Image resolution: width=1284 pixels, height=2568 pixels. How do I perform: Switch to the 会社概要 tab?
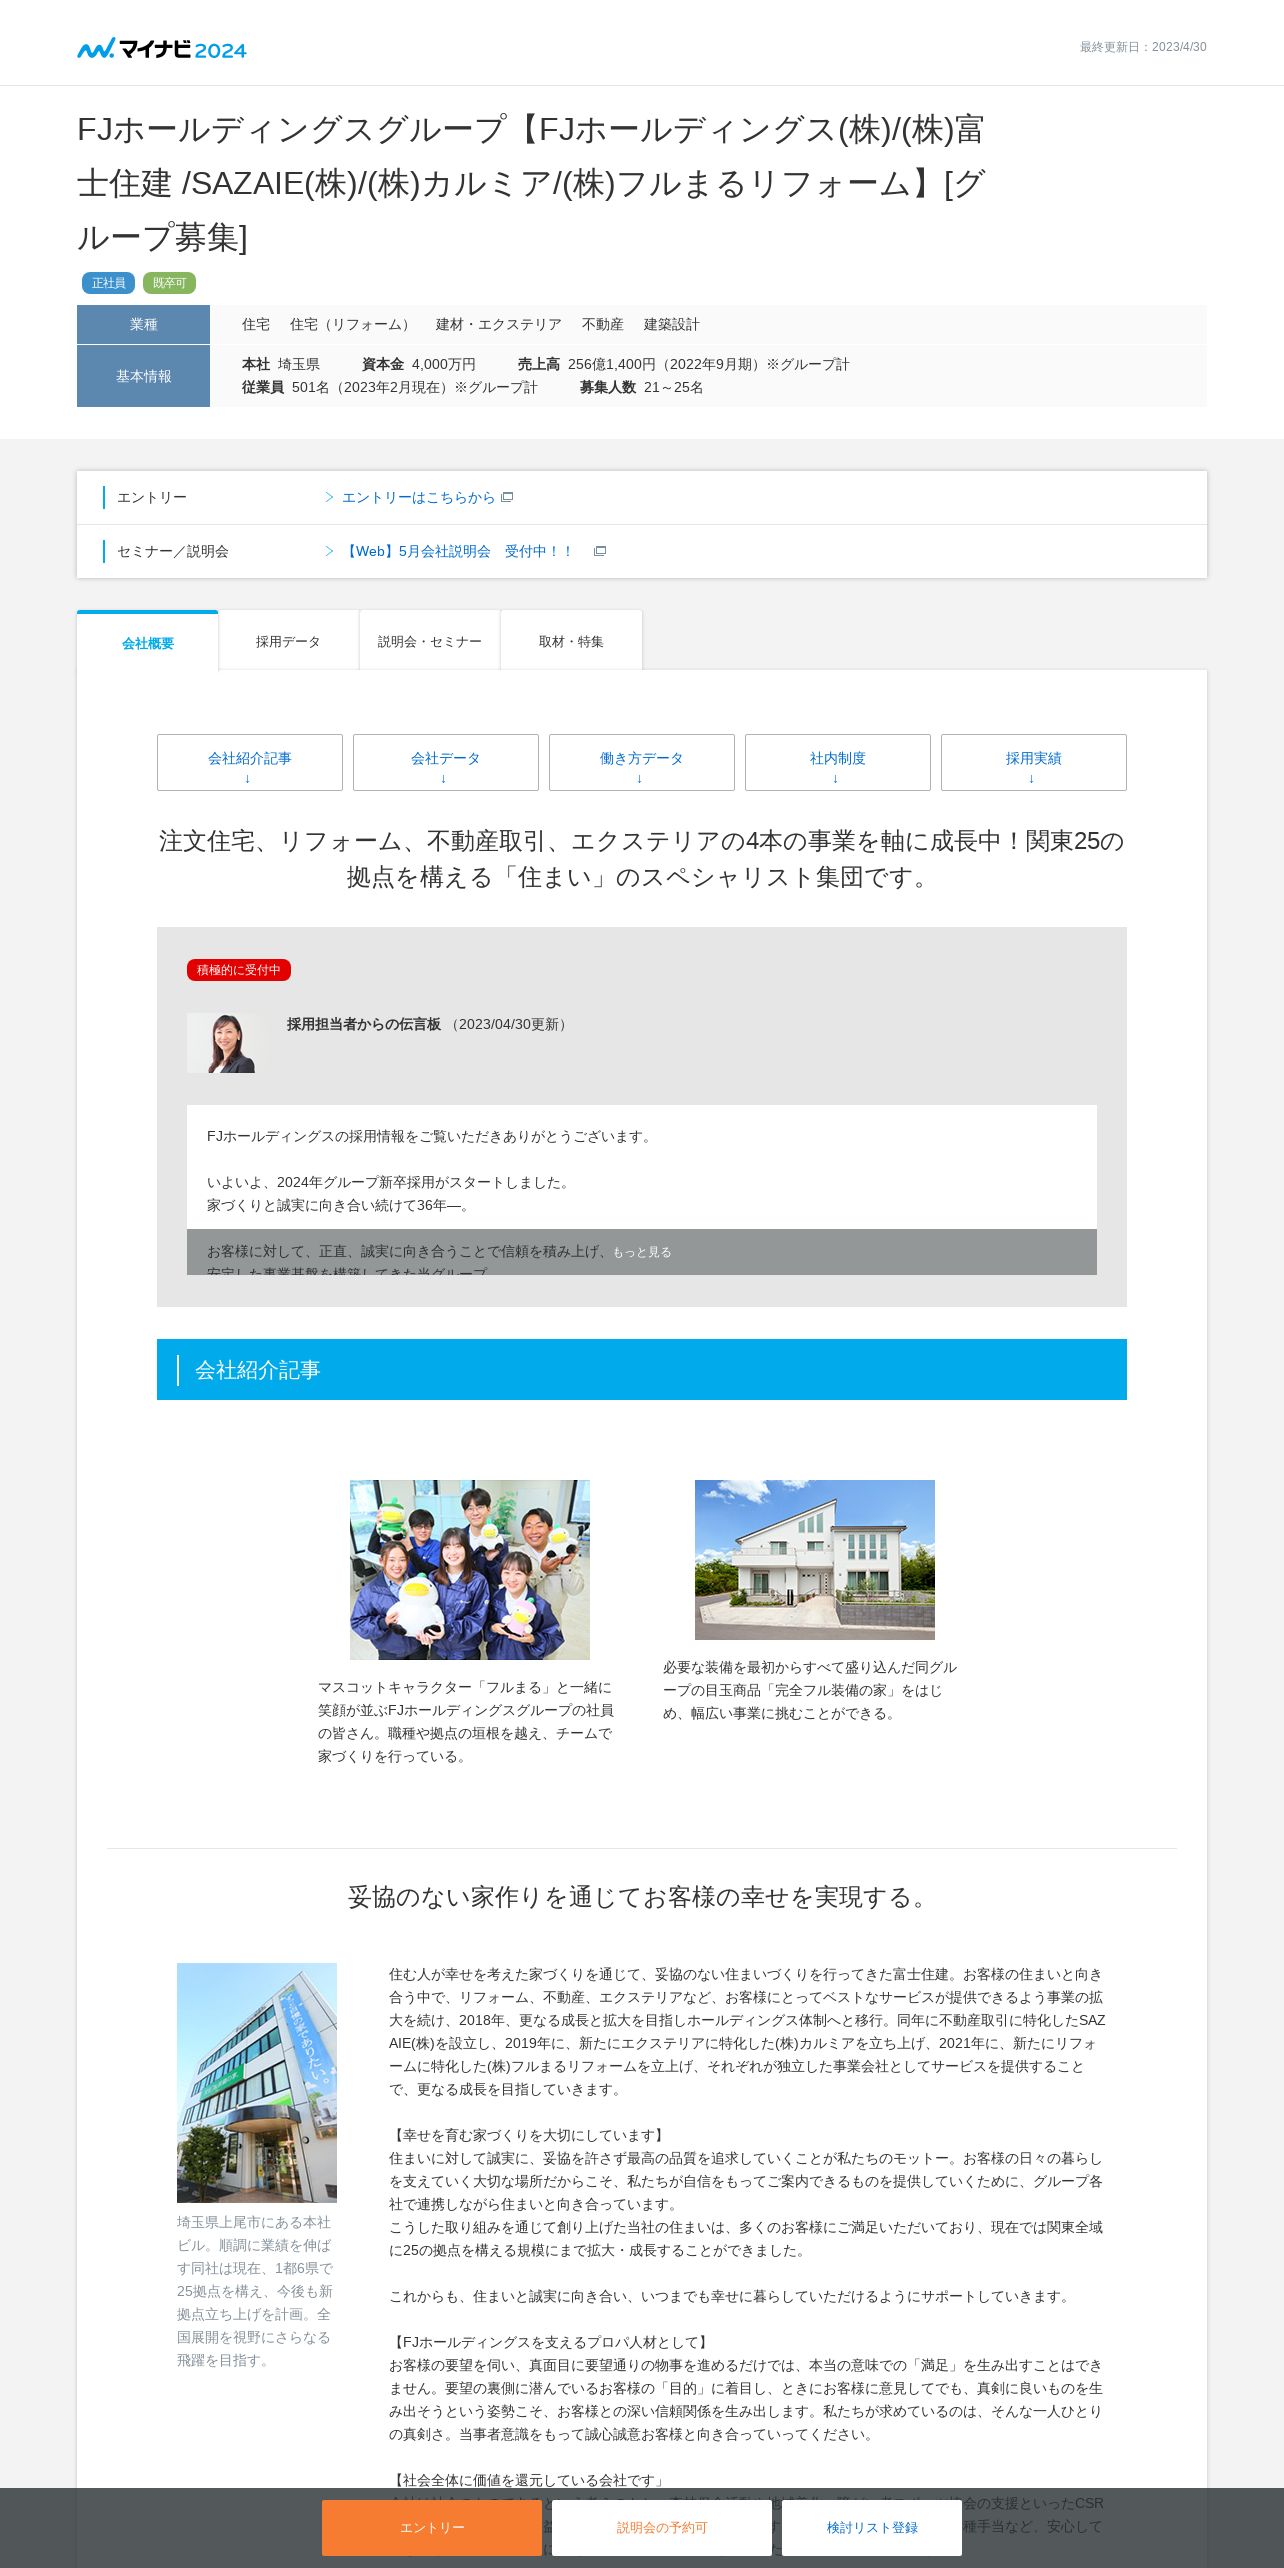point(148,641)
